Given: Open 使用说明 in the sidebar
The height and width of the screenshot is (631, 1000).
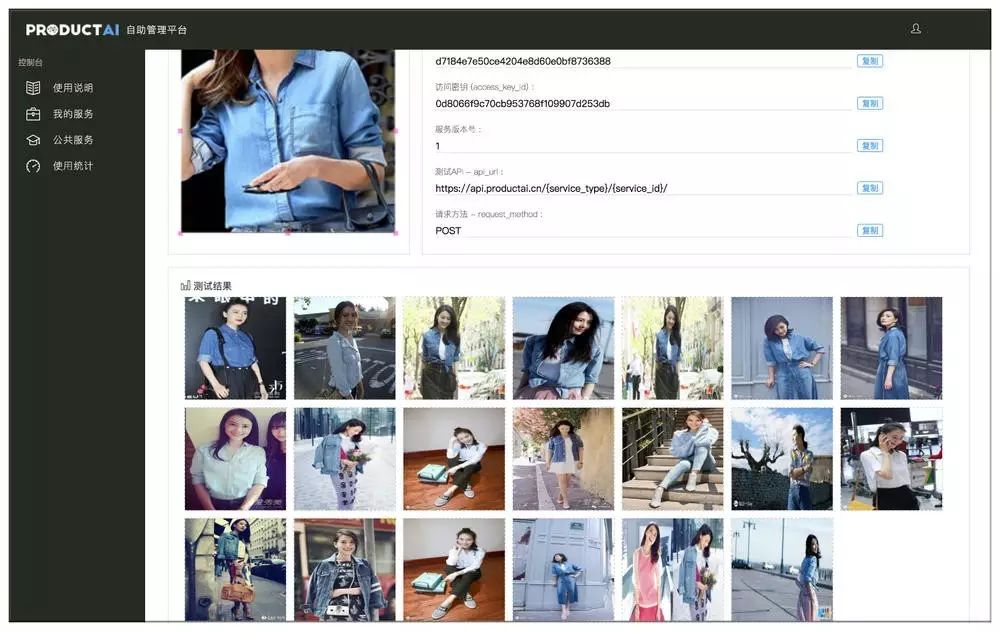Looking at the screenshot, I should [x=73, y=88].
